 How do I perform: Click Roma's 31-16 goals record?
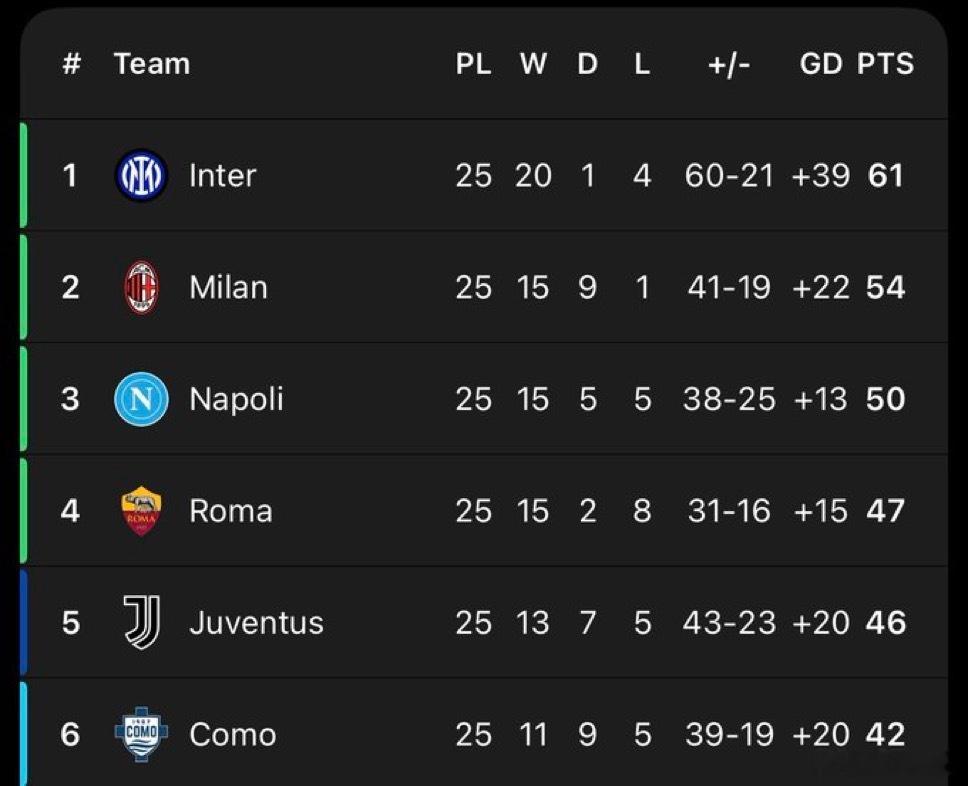coord(729,511)
